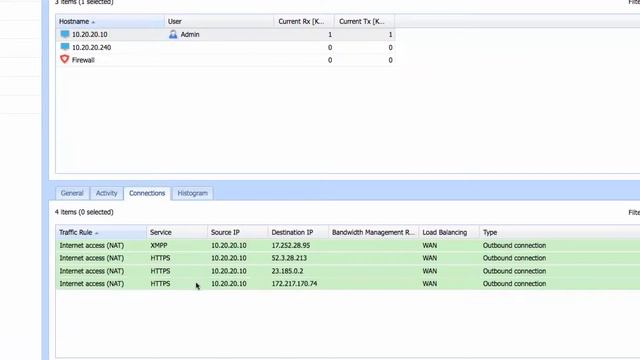This screenshot has width=640, height=360.
Task: Click Outbound connection in the 172.217.170.74 row
Action: tap(514, 284)
